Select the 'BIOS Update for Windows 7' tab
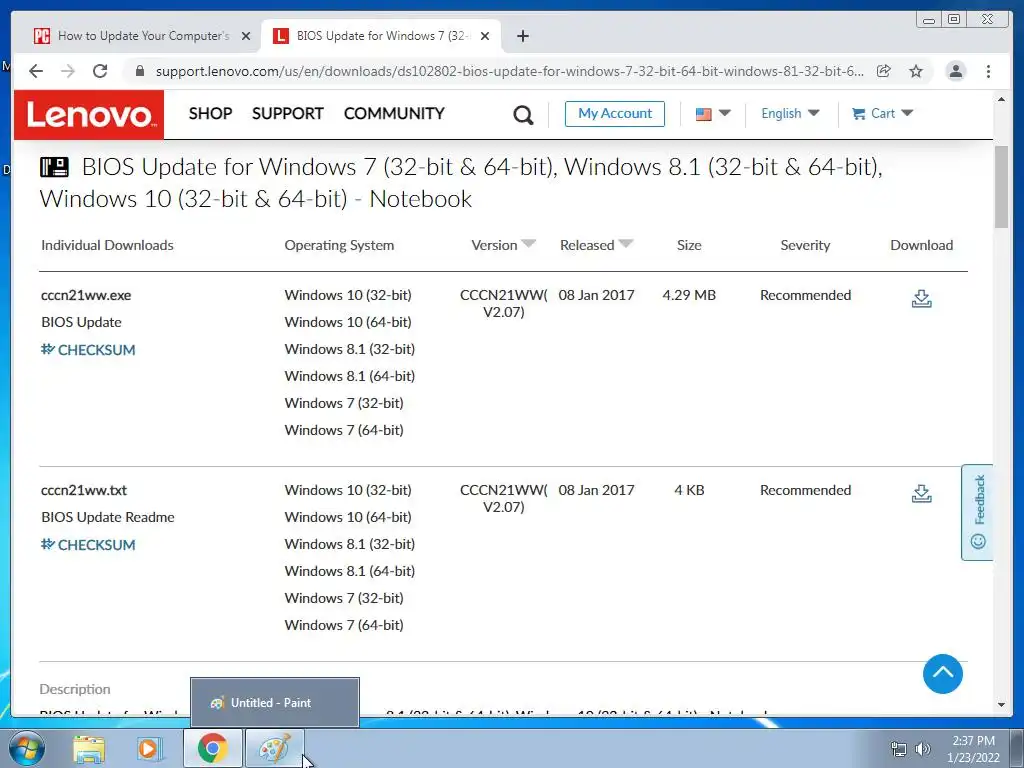This screenshot has width=1024, height=768. click(x=383, y=36)
